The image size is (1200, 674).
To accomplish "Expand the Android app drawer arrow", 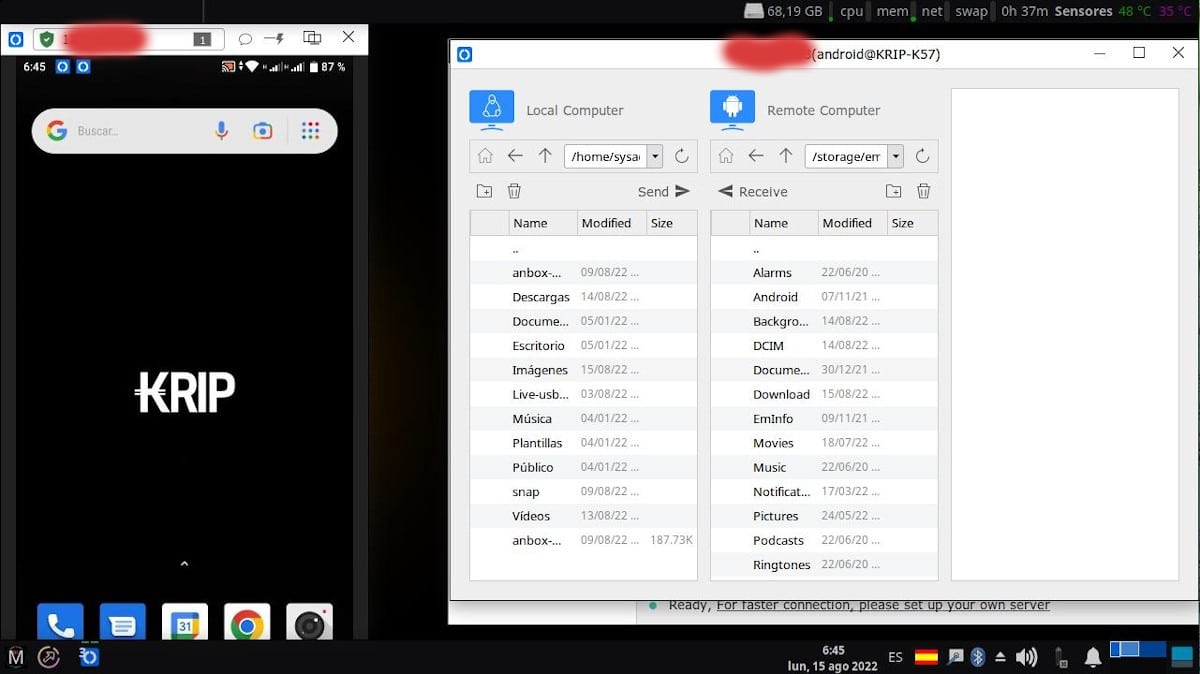I will [184, 564].
